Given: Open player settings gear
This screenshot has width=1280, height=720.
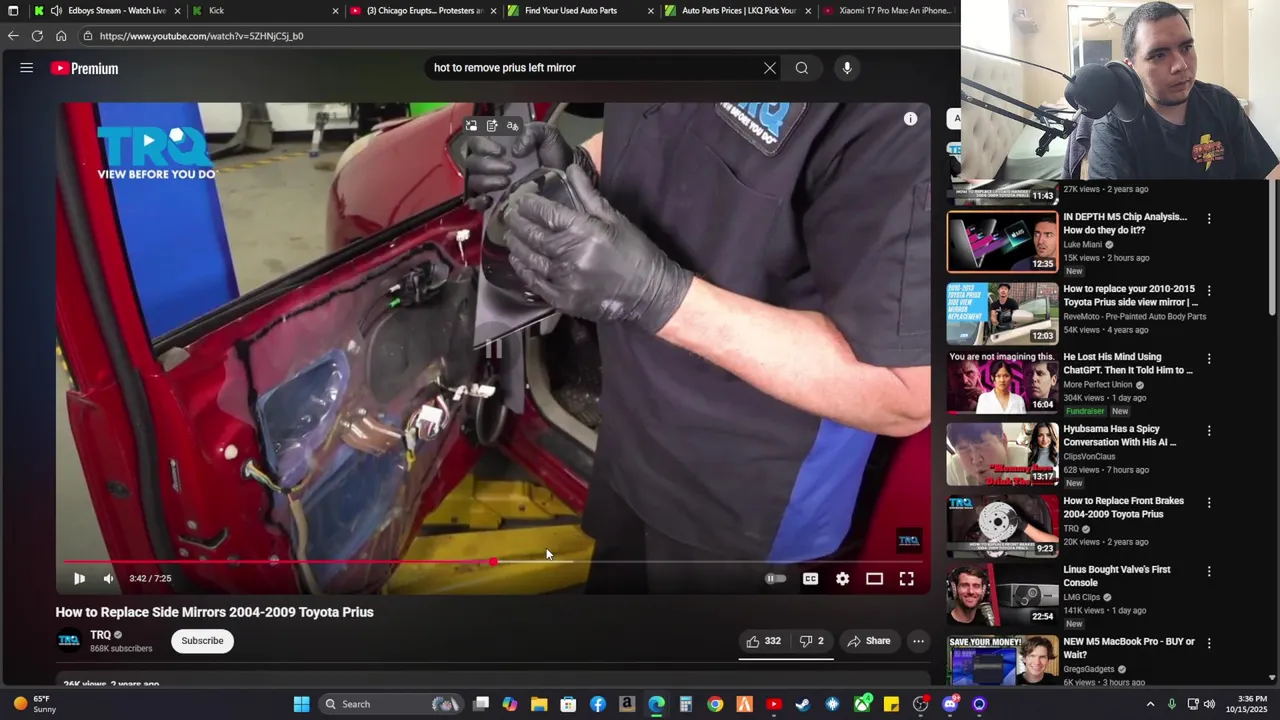Looking at the screenshot, I should pos(842,578).
